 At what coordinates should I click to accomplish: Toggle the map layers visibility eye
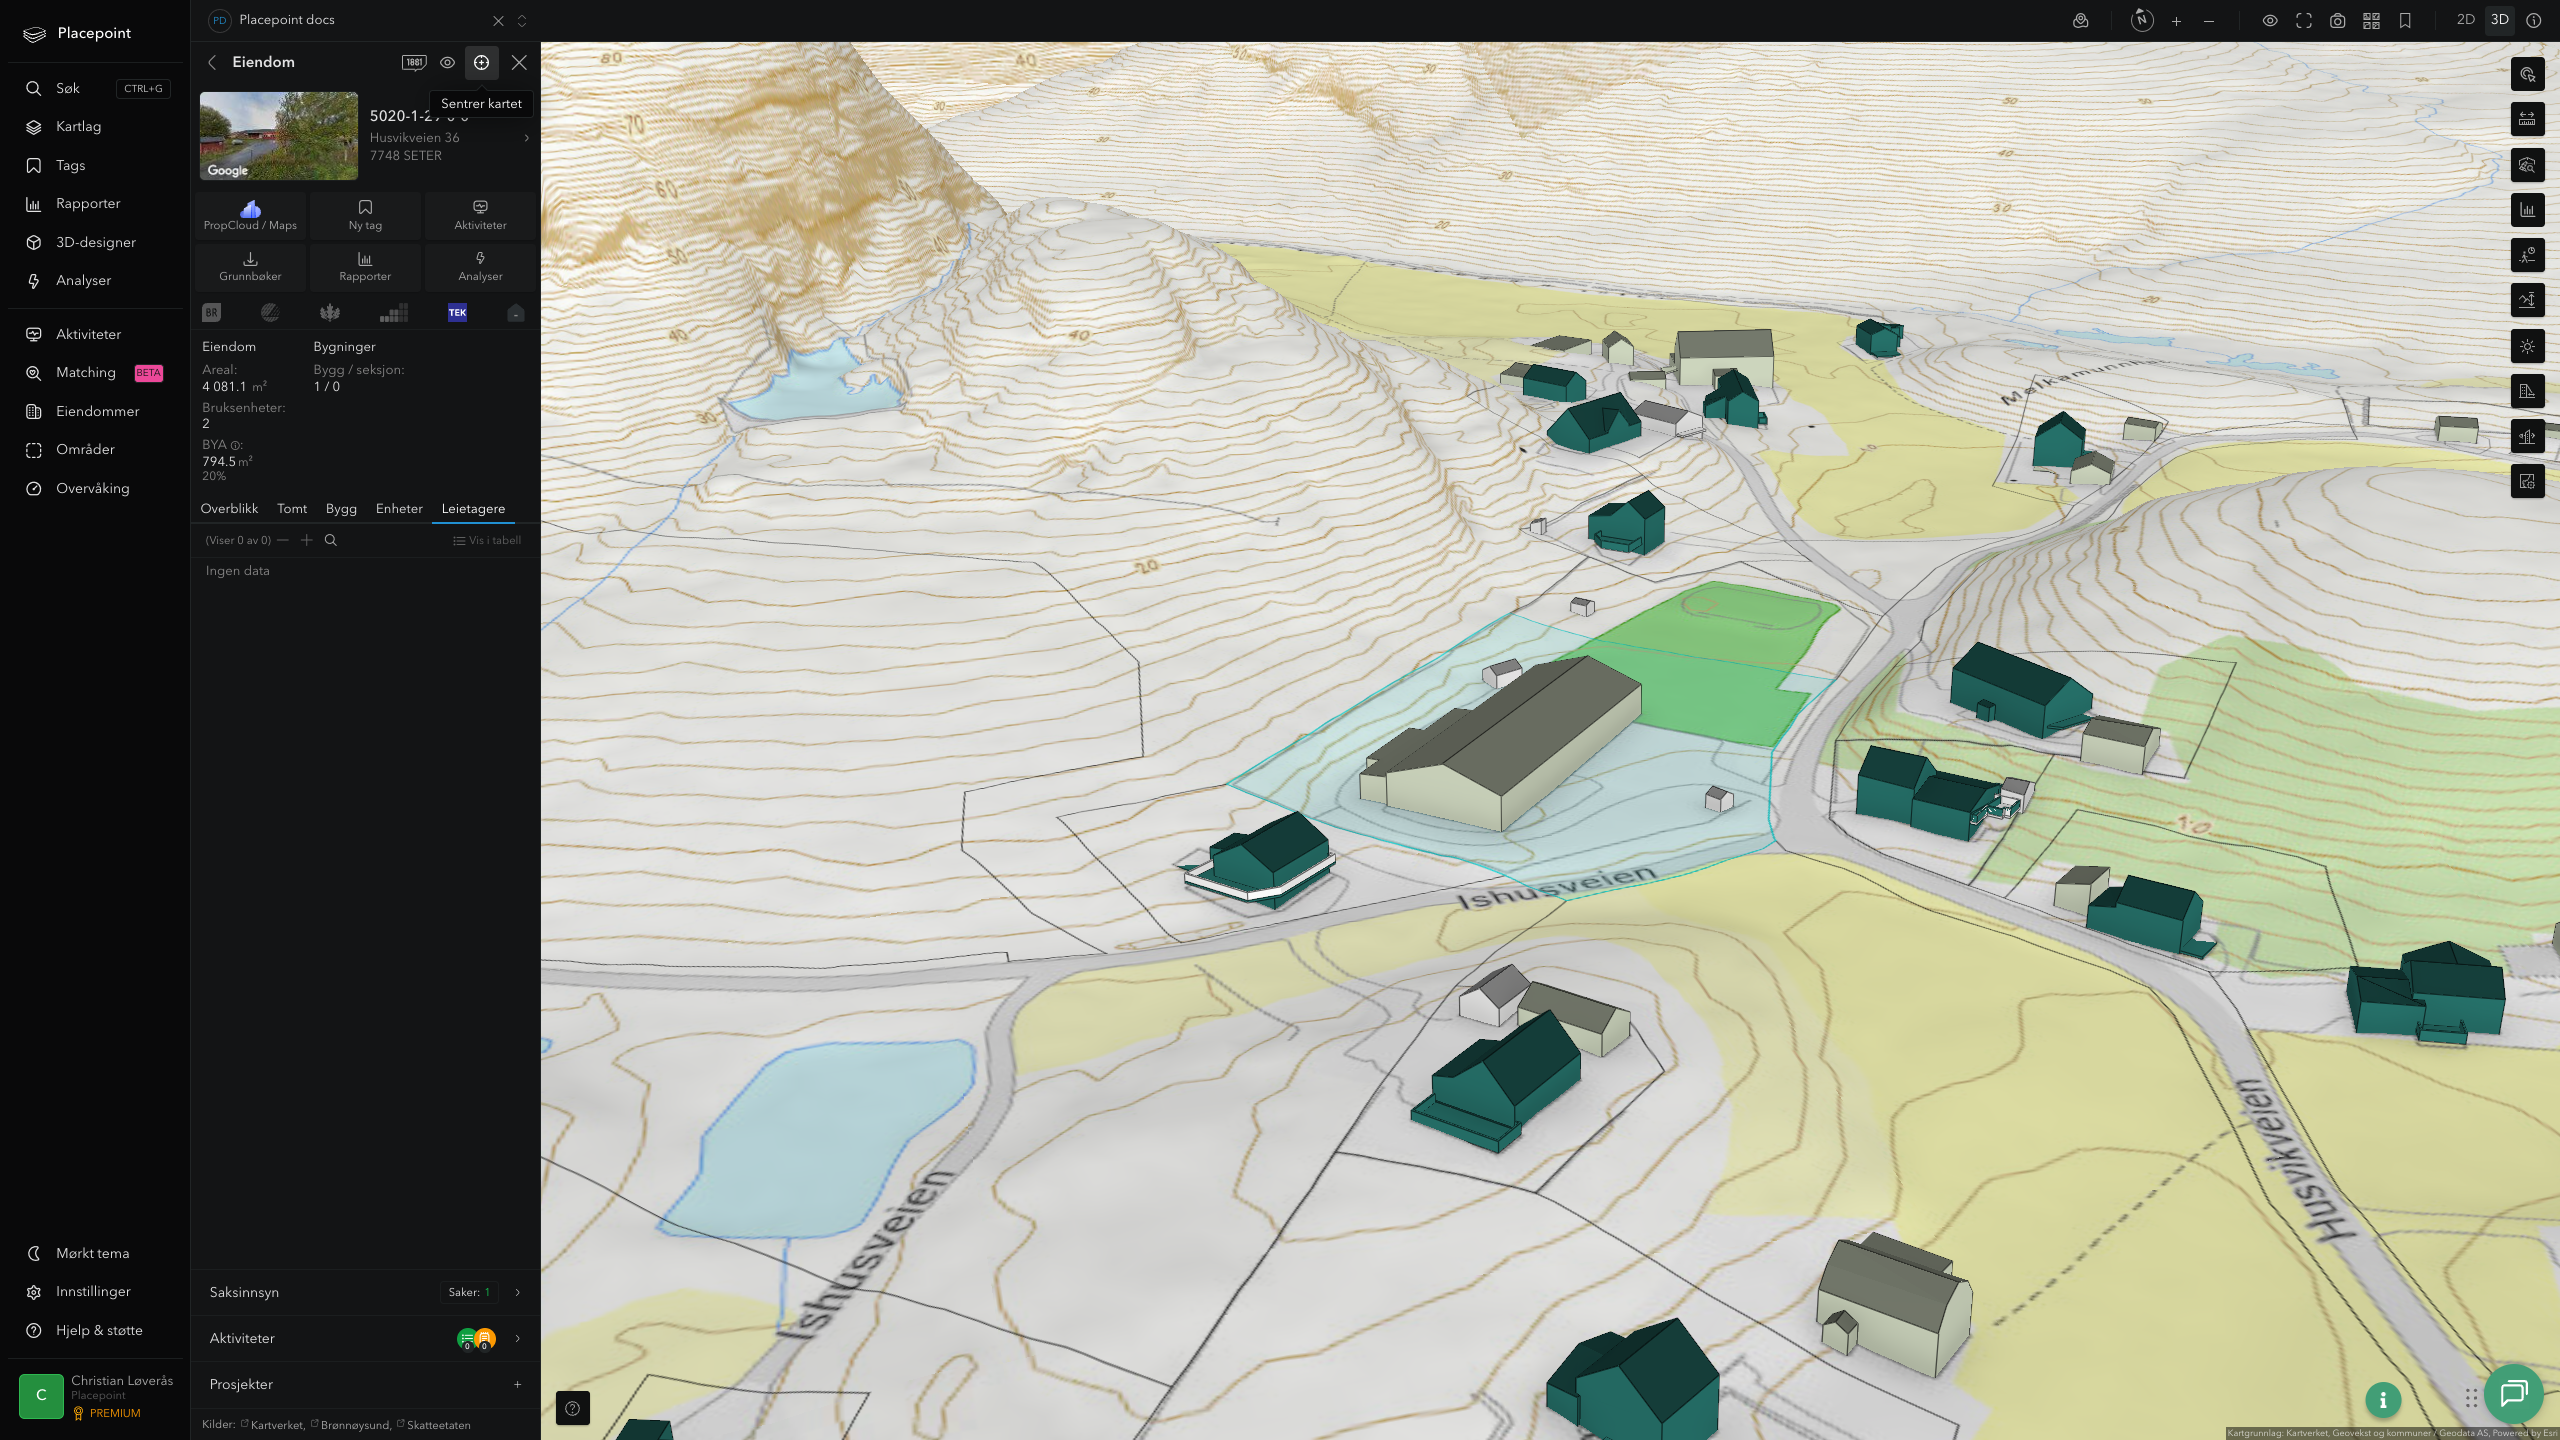pos(2270,21)
